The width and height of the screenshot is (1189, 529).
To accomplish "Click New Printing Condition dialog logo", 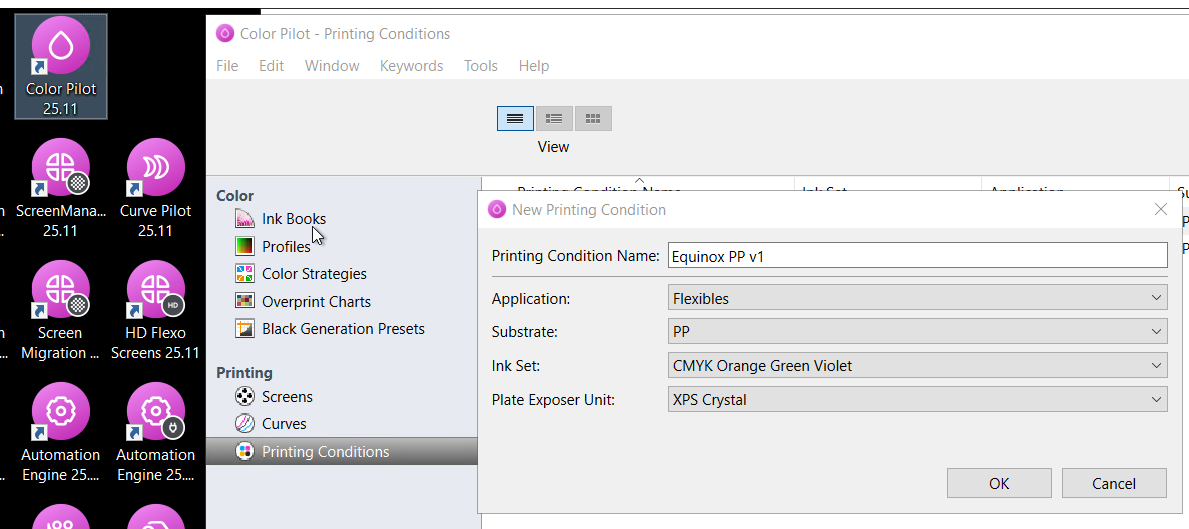I will (497, 210).
